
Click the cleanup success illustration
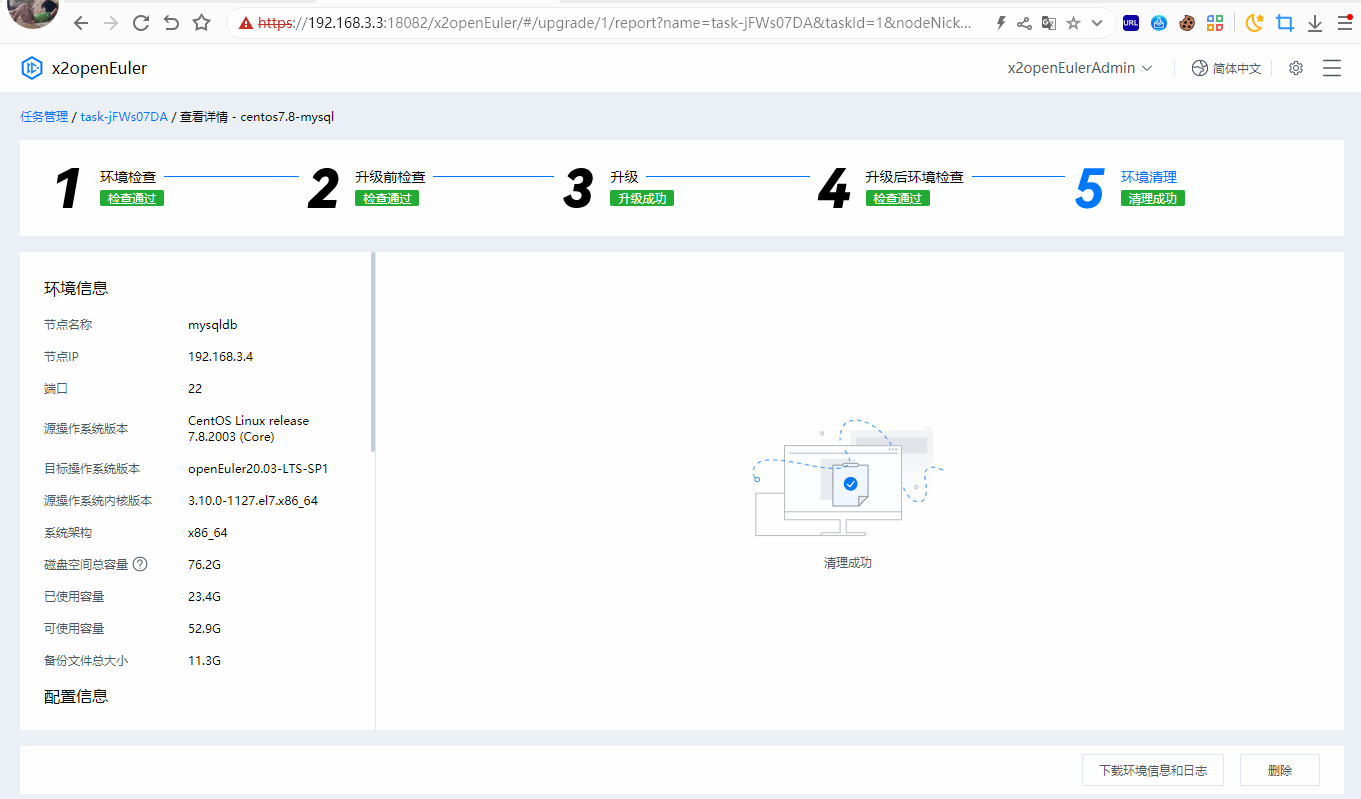click(x=848, y=478)
